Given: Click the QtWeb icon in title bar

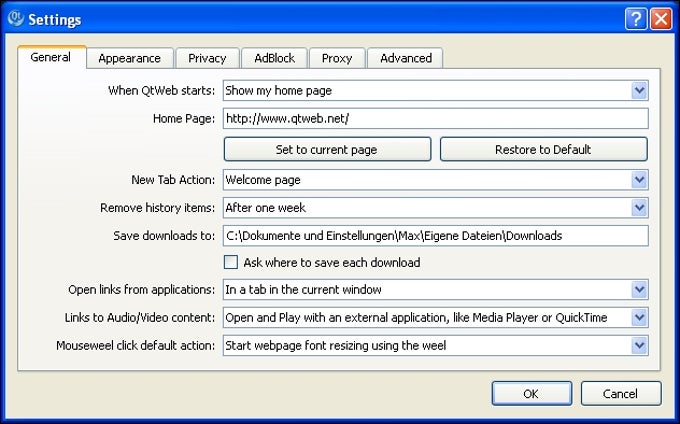Looking at the screenshot, I should click(x=16, y=19).
